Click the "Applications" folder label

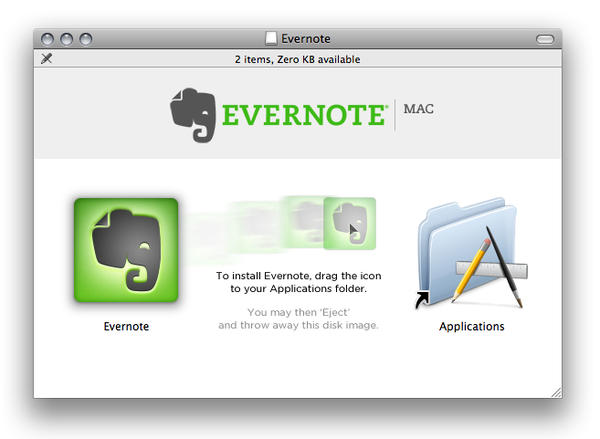pyautogui.click(x=472, y=326)
